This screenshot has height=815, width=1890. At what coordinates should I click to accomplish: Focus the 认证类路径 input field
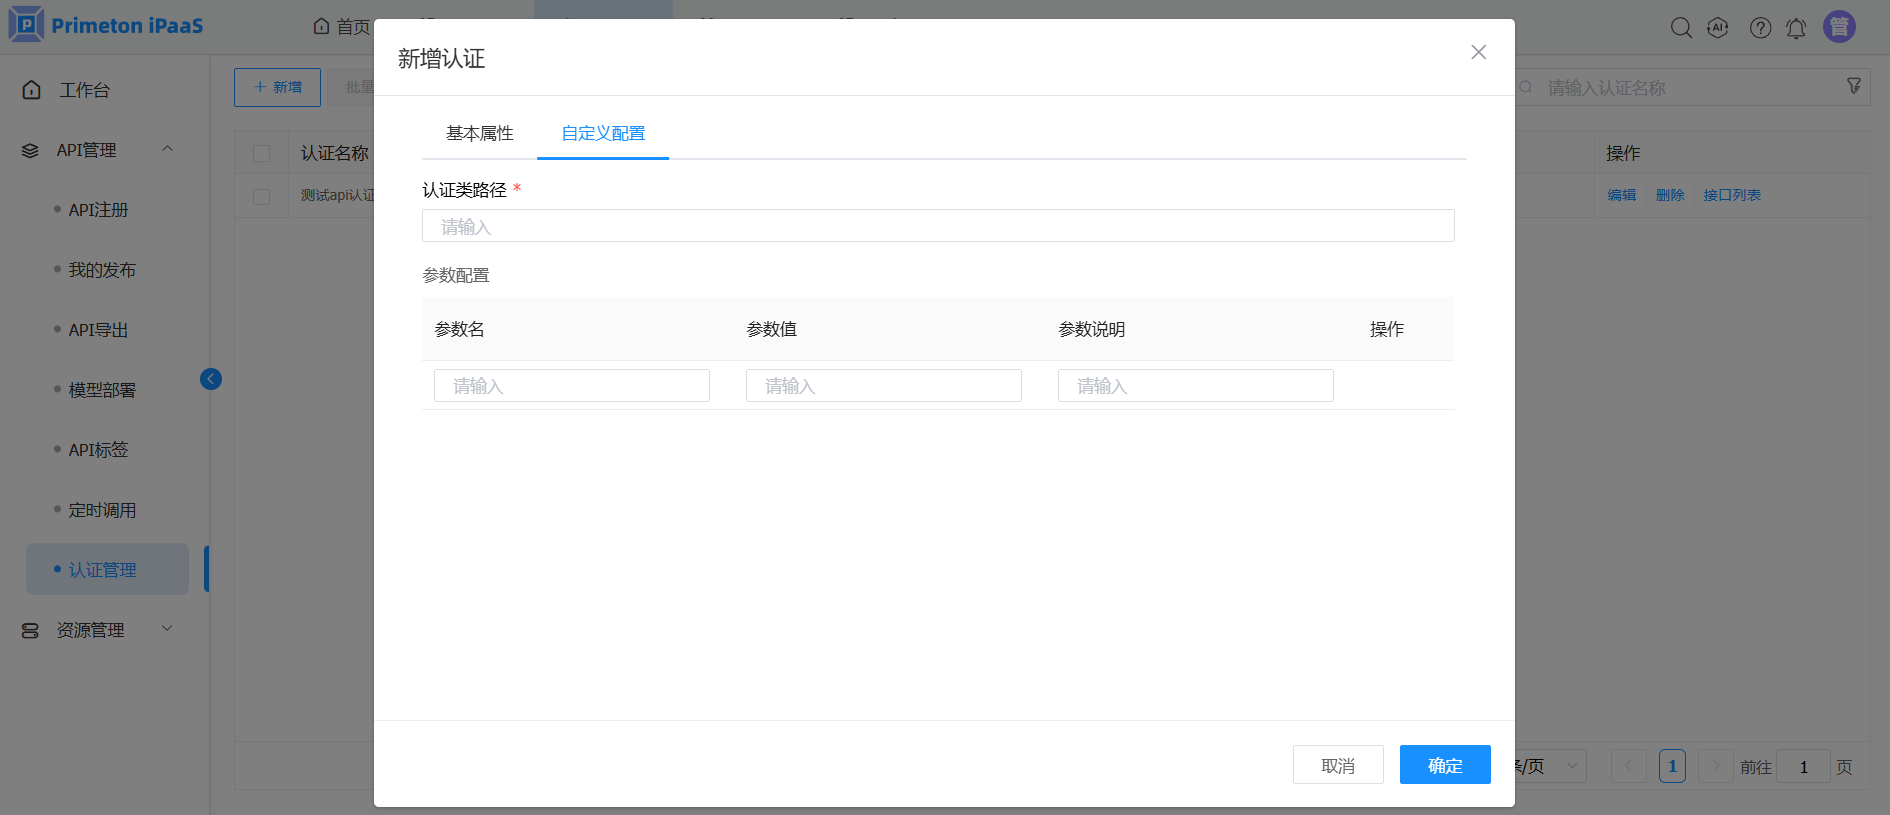[937, 226]
